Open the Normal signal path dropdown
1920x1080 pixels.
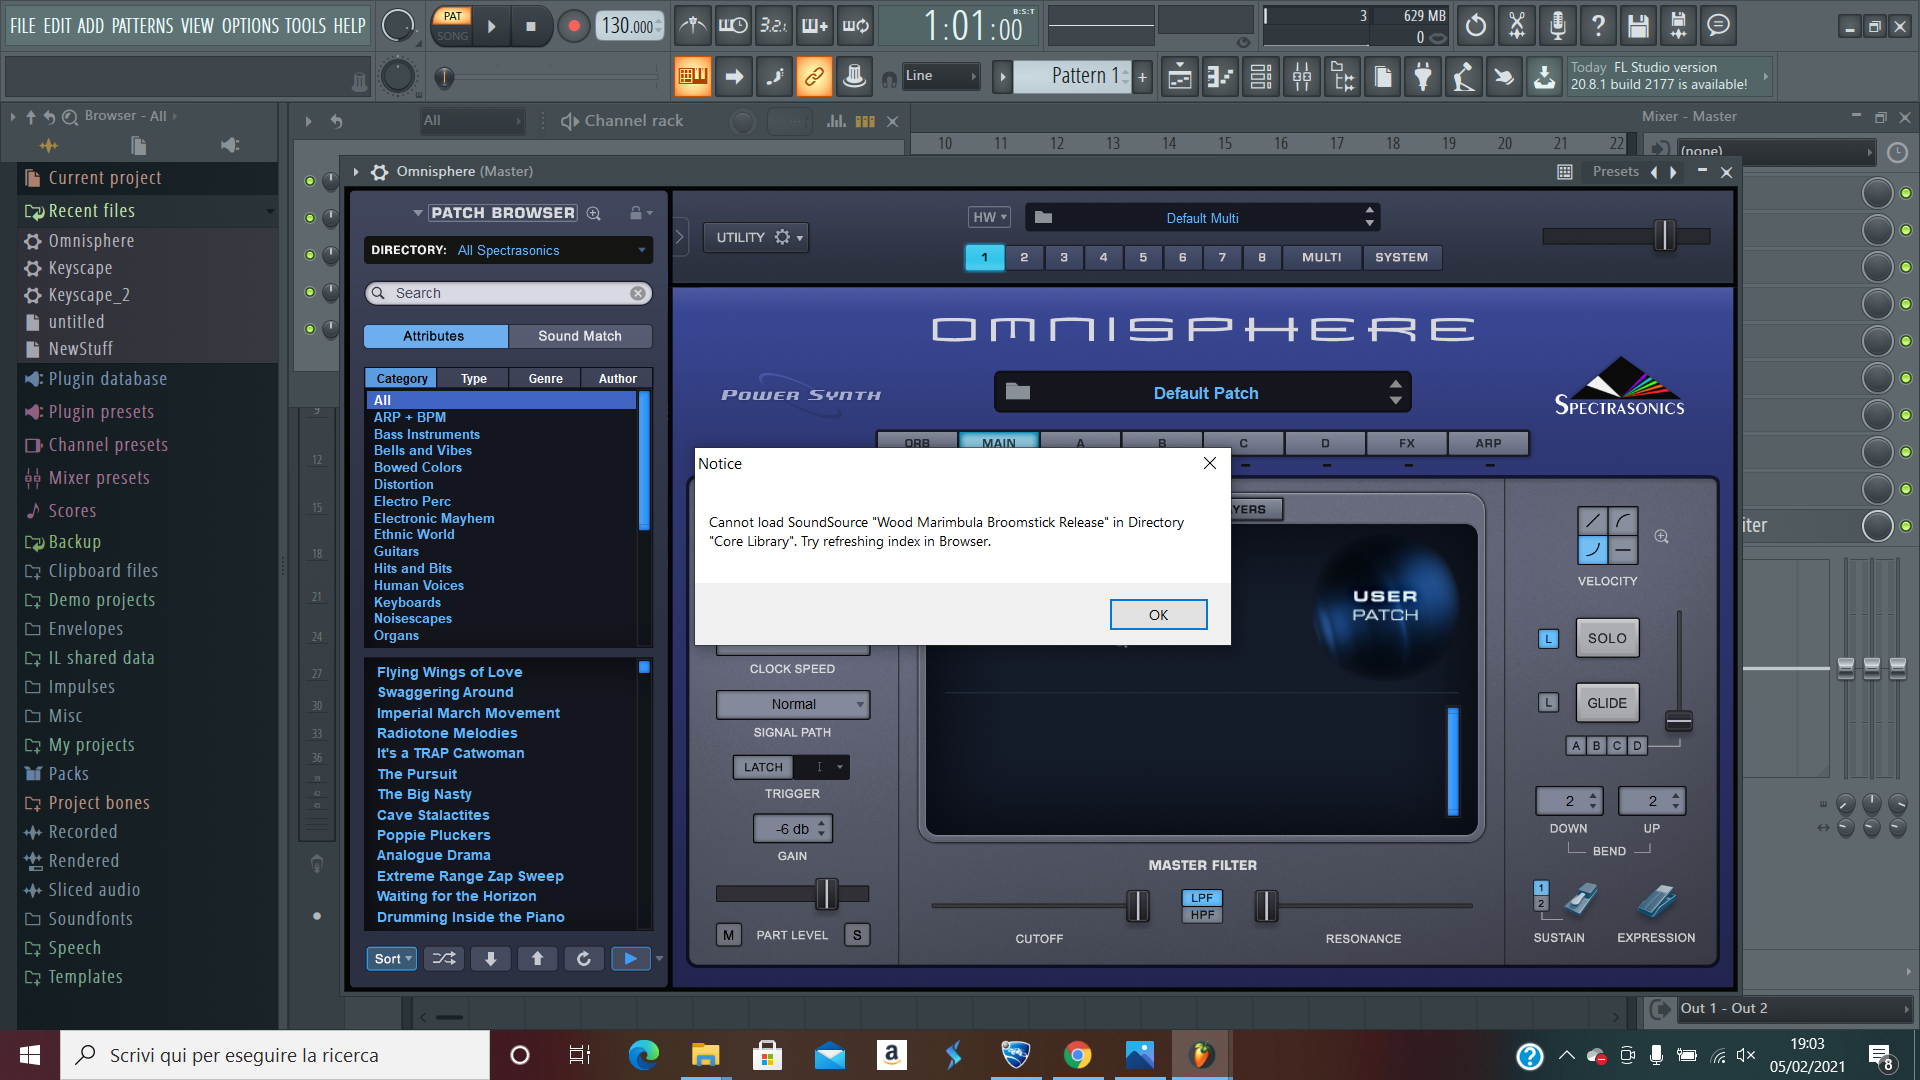click(793, 704)
